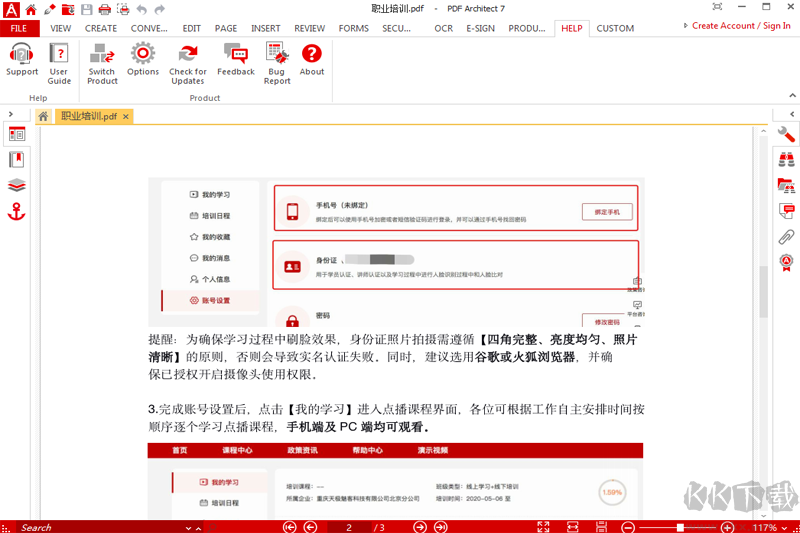Click the Print icon in title bar
The image size is (800, 533).
(x=105, y=9)
